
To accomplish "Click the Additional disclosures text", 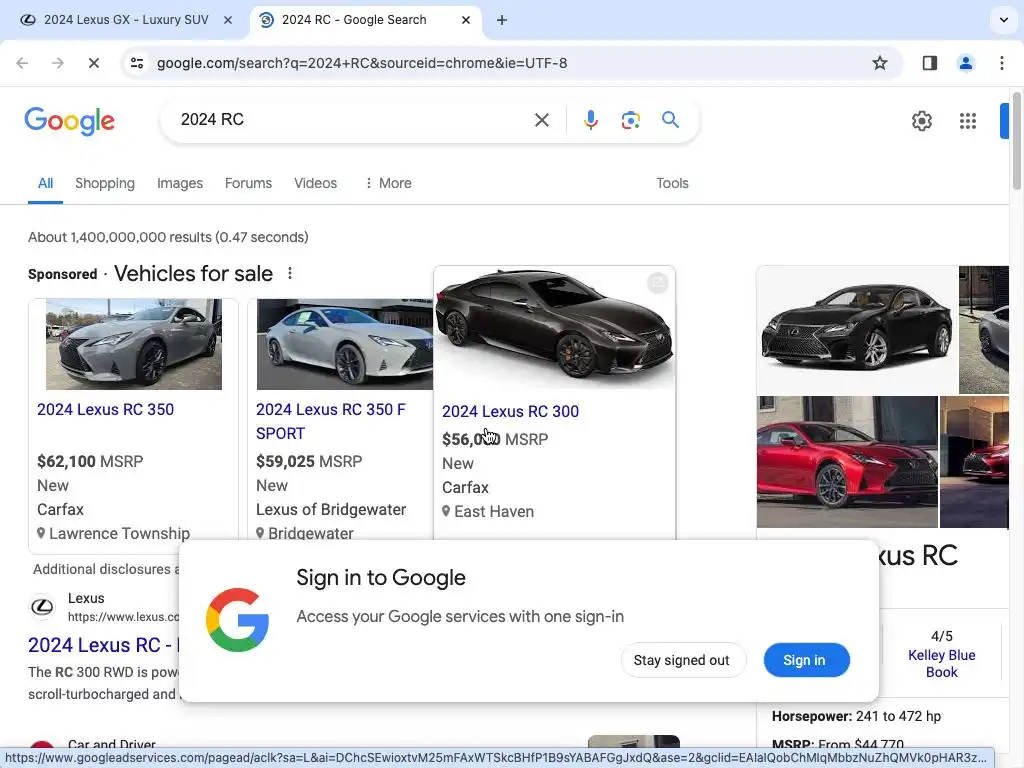I will [x=106, y=569].
